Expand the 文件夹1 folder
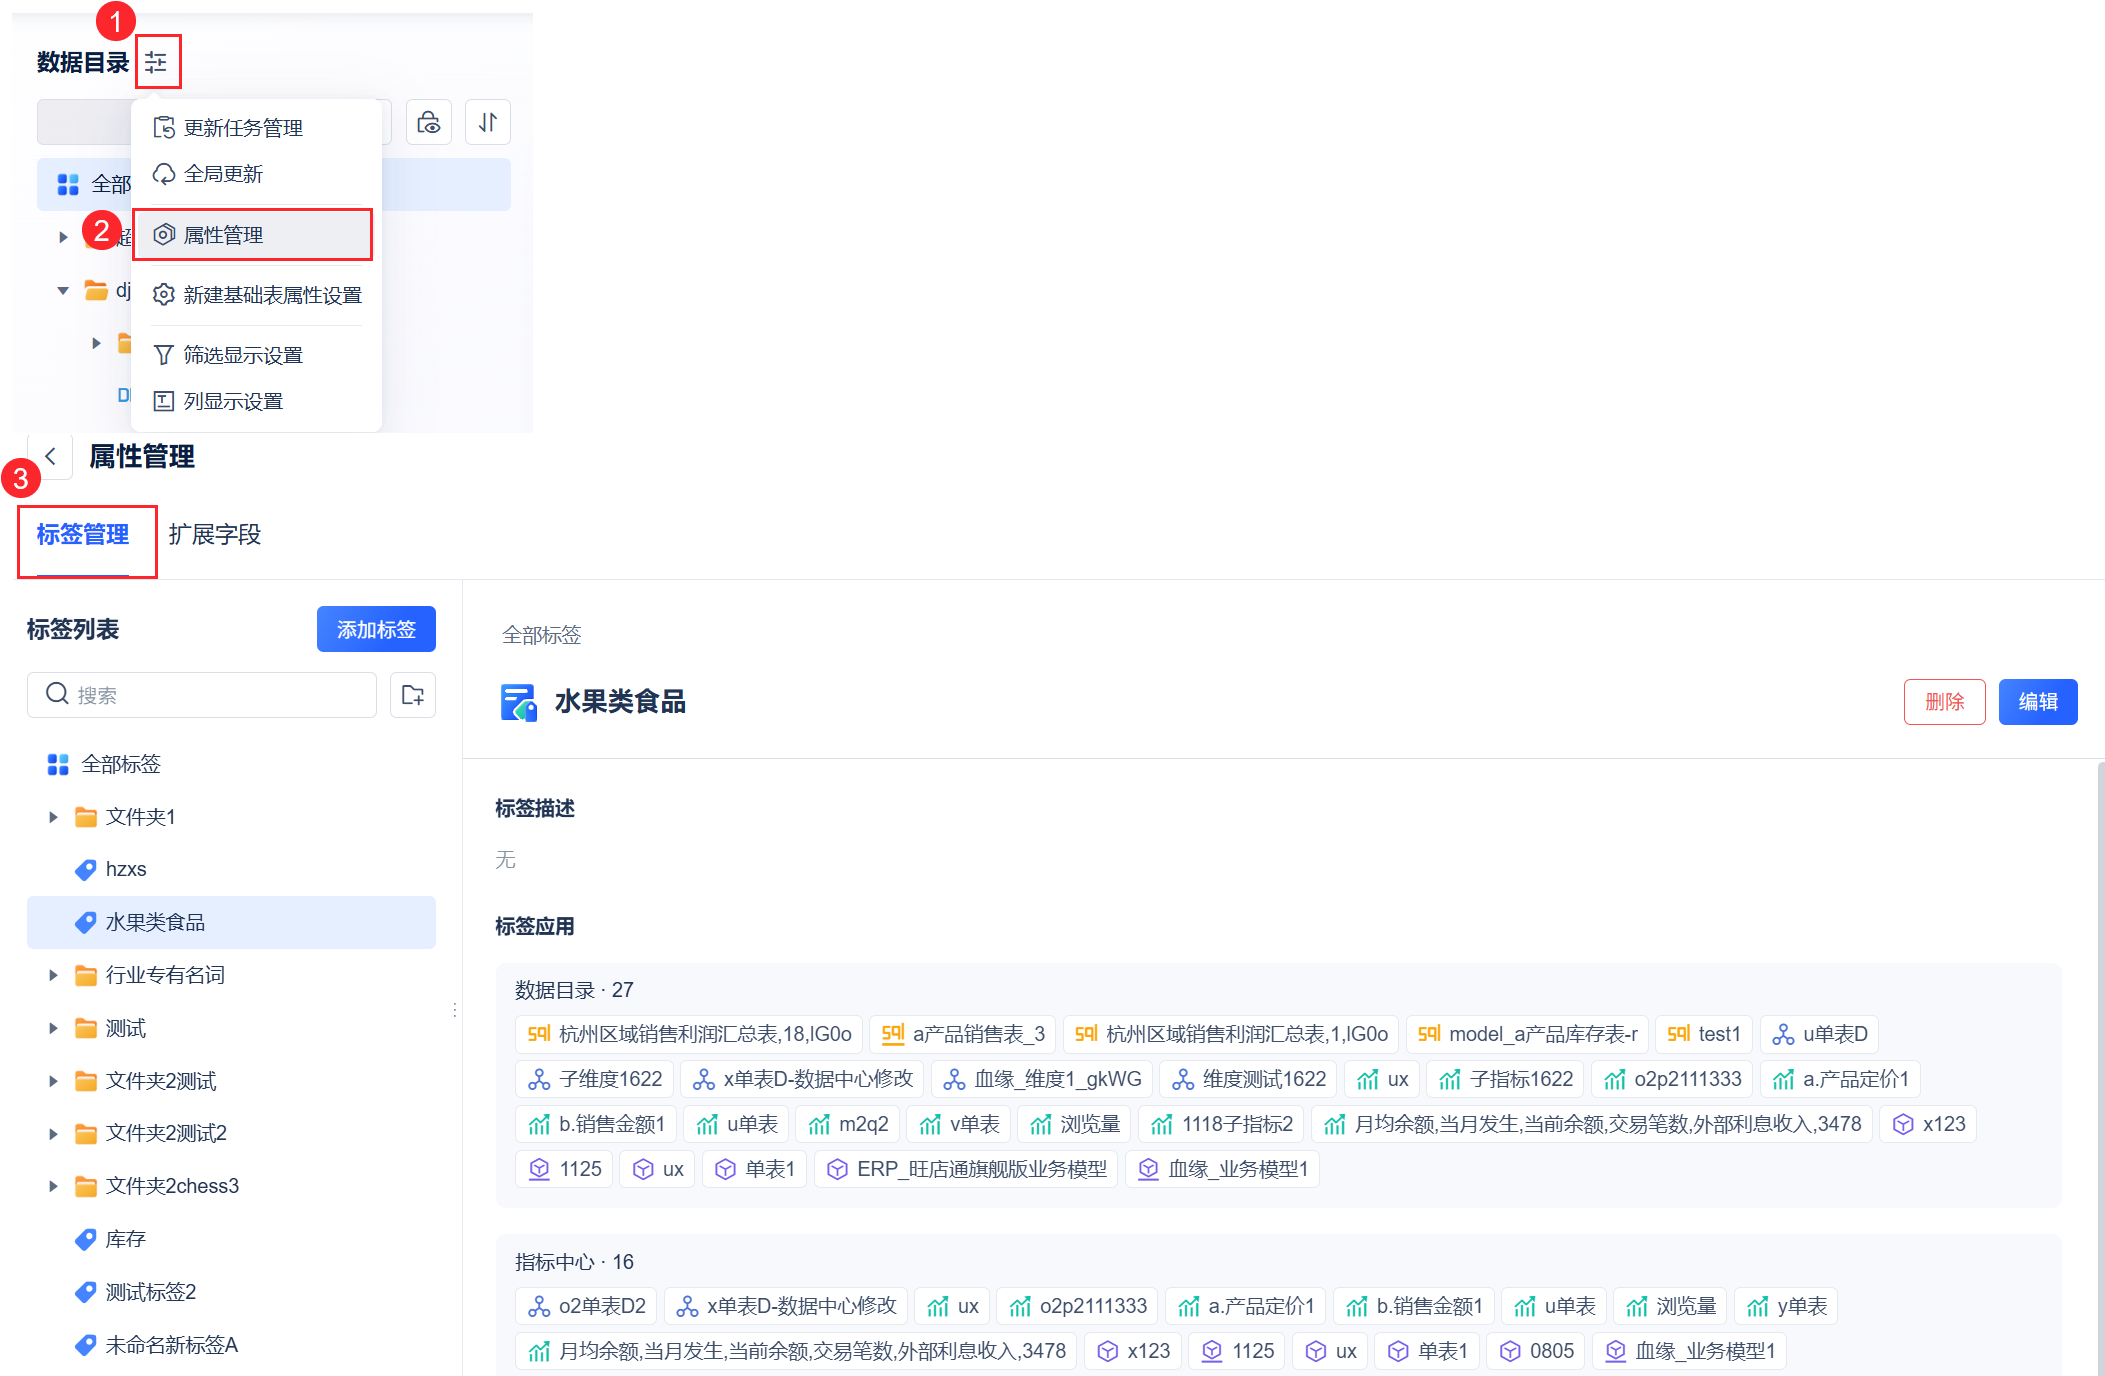This screenshot has width=2105, height=1376. 53,817
